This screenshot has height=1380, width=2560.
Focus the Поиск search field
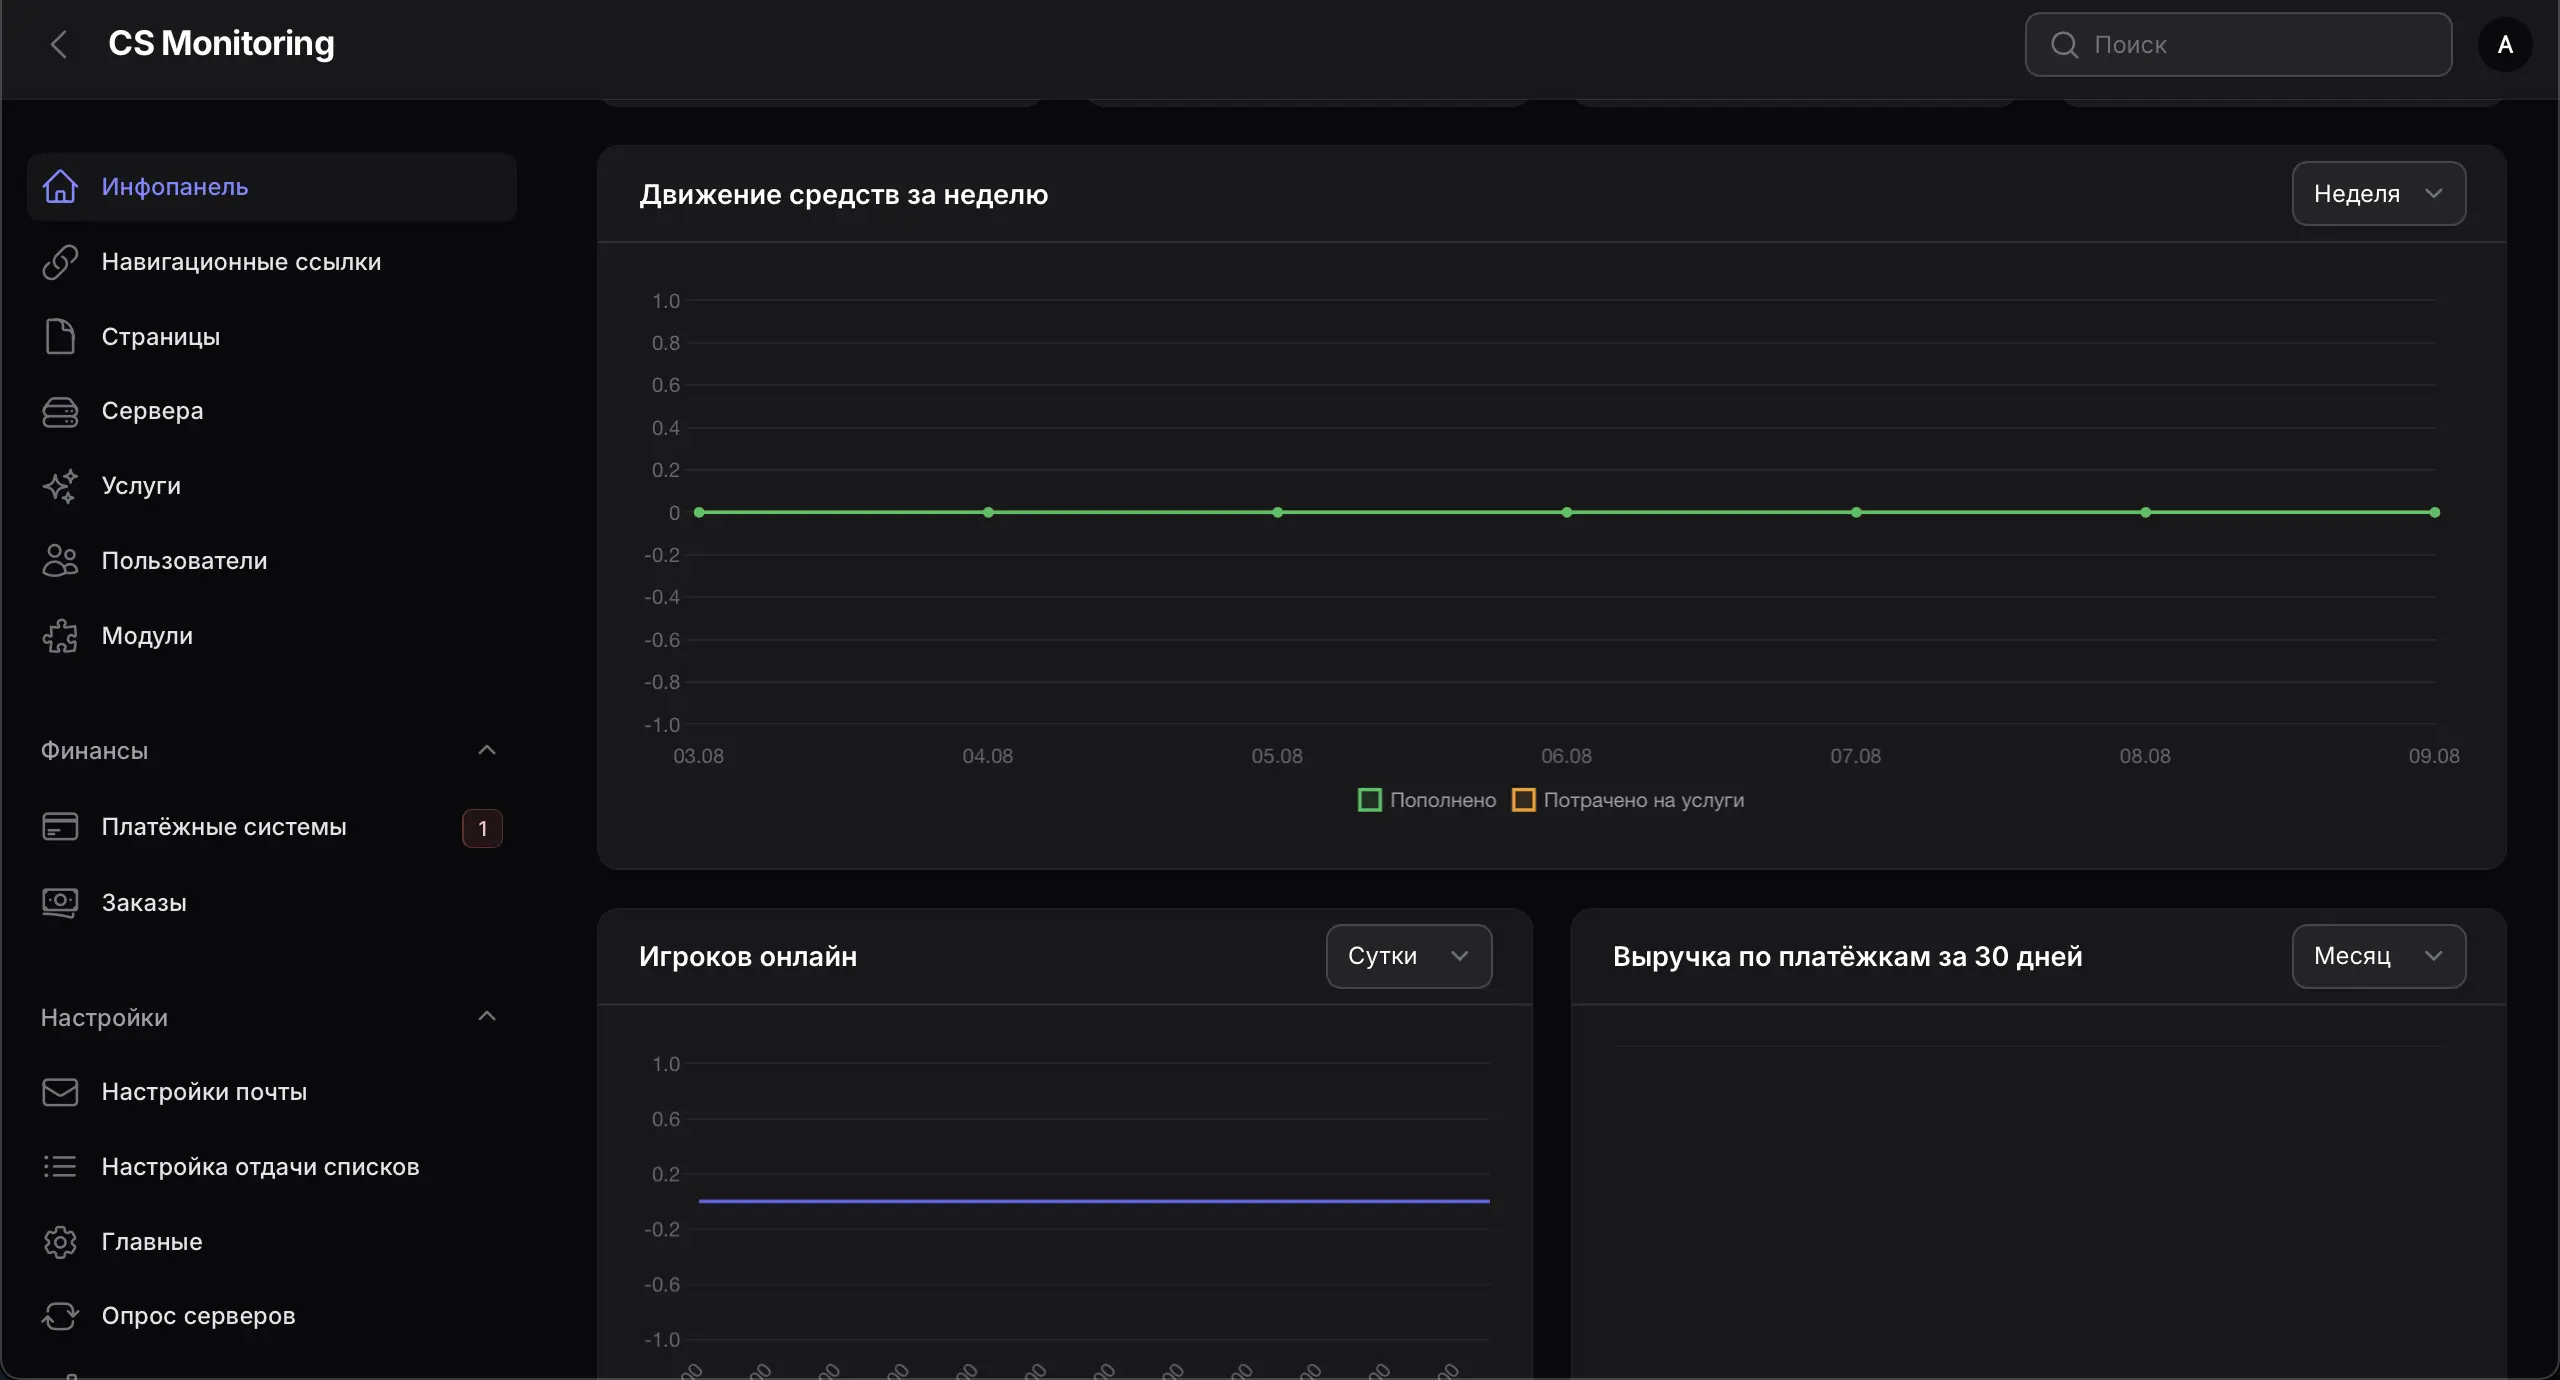pos(2238,45)
